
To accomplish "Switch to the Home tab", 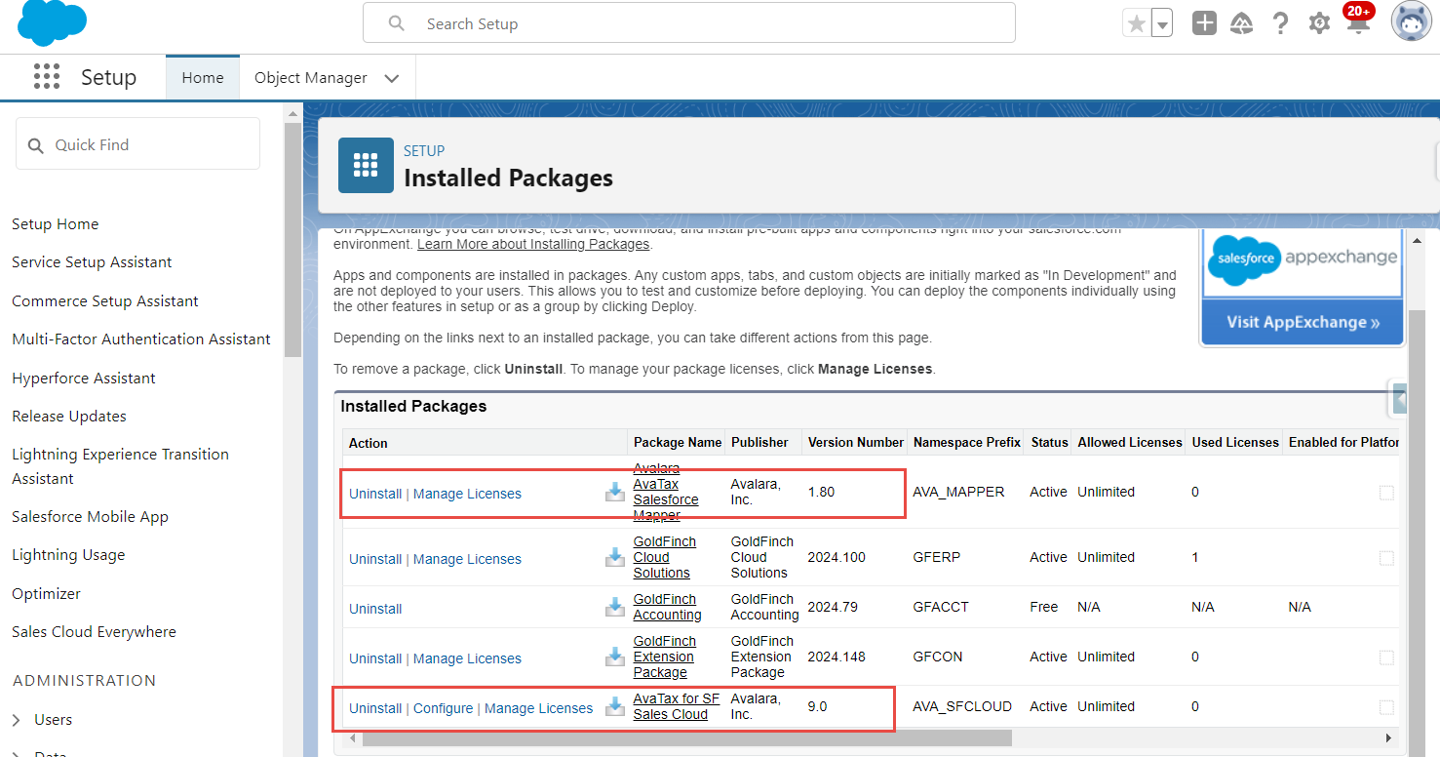I will [x=203, y=77].
